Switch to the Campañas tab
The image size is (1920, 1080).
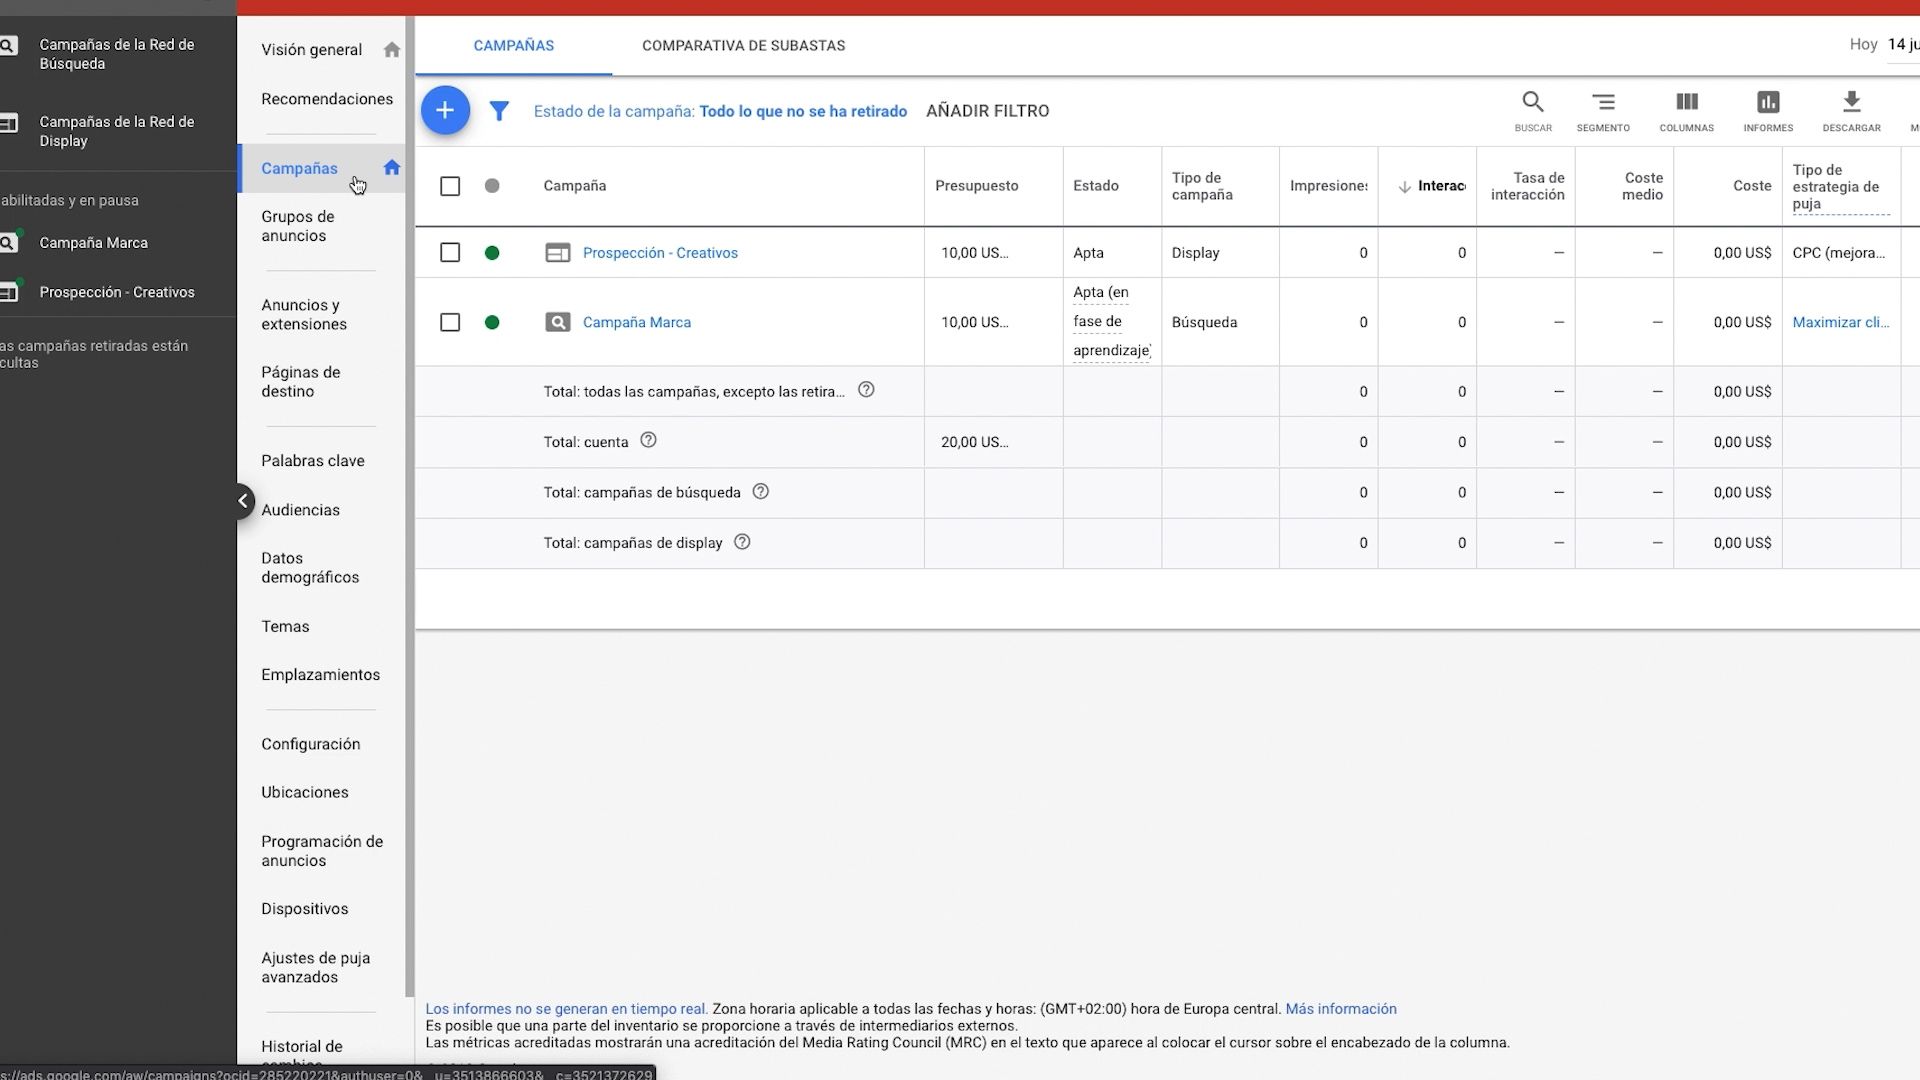click(x=514, y=46)
